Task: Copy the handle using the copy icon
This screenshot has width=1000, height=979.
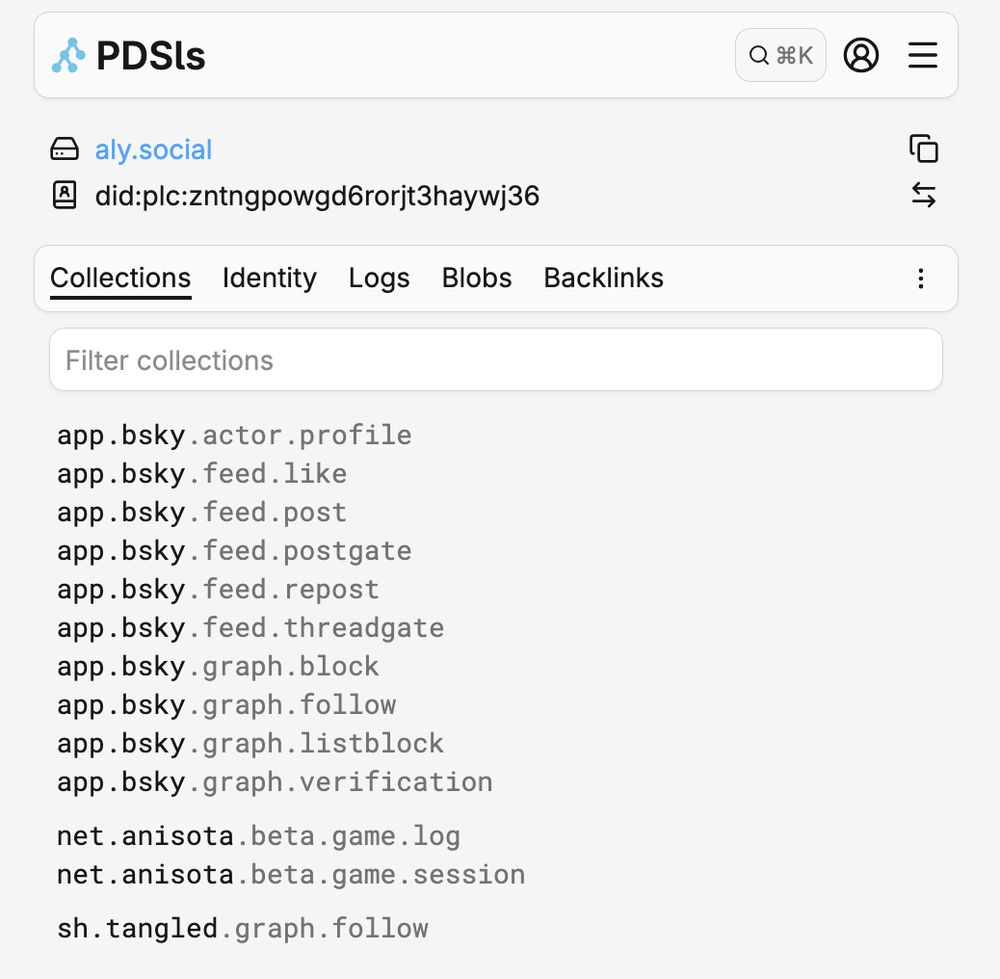Action: point(924,149)
